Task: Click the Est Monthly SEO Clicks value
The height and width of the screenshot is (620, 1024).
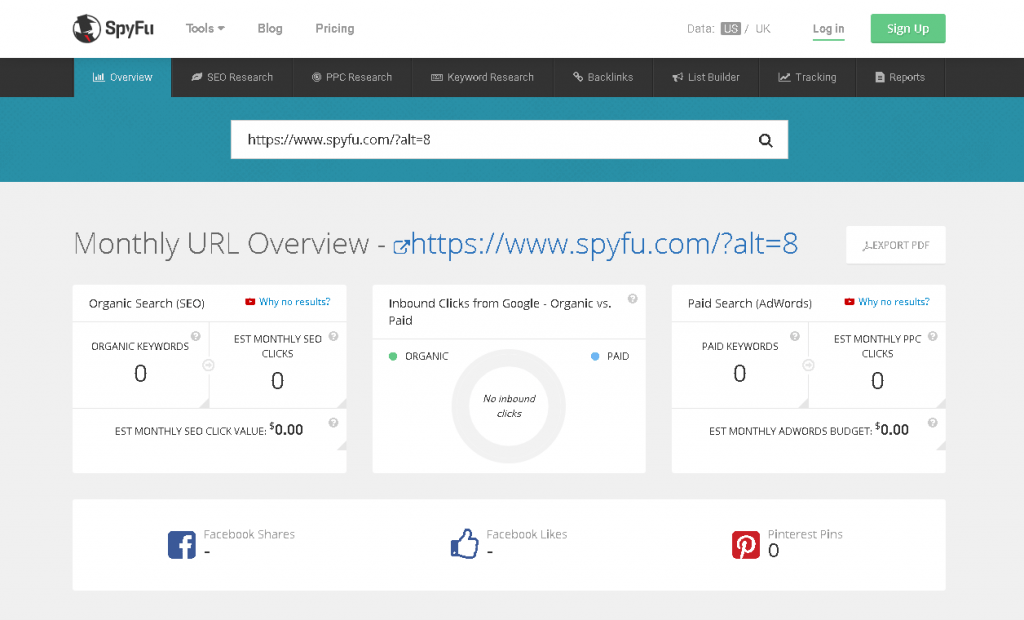Action: [x=278, y=381]
